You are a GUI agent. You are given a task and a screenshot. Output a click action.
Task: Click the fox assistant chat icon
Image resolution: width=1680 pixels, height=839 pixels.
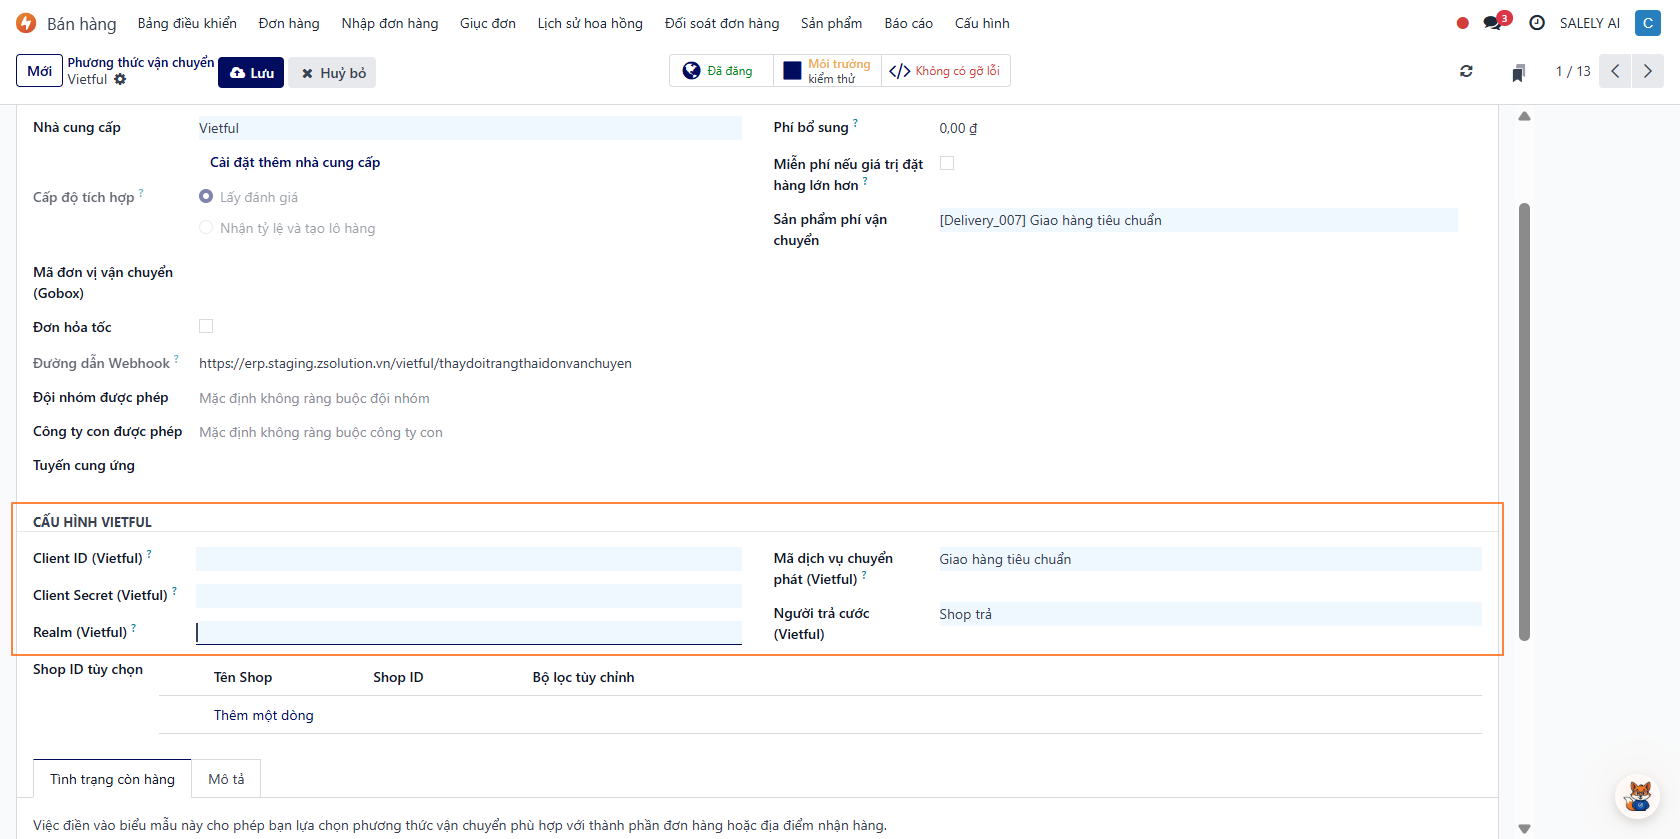pos(1638,796)
